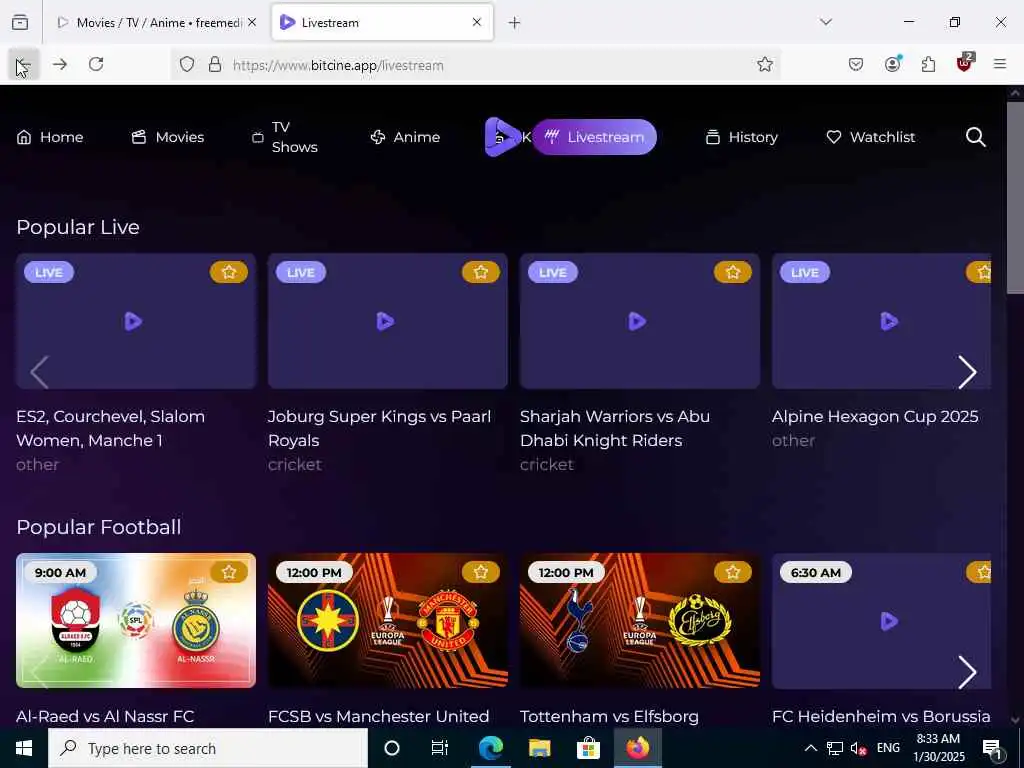Close the Movies / TV / Anime tab
This screenshot has height=768, width=1024.
point(252,22)
